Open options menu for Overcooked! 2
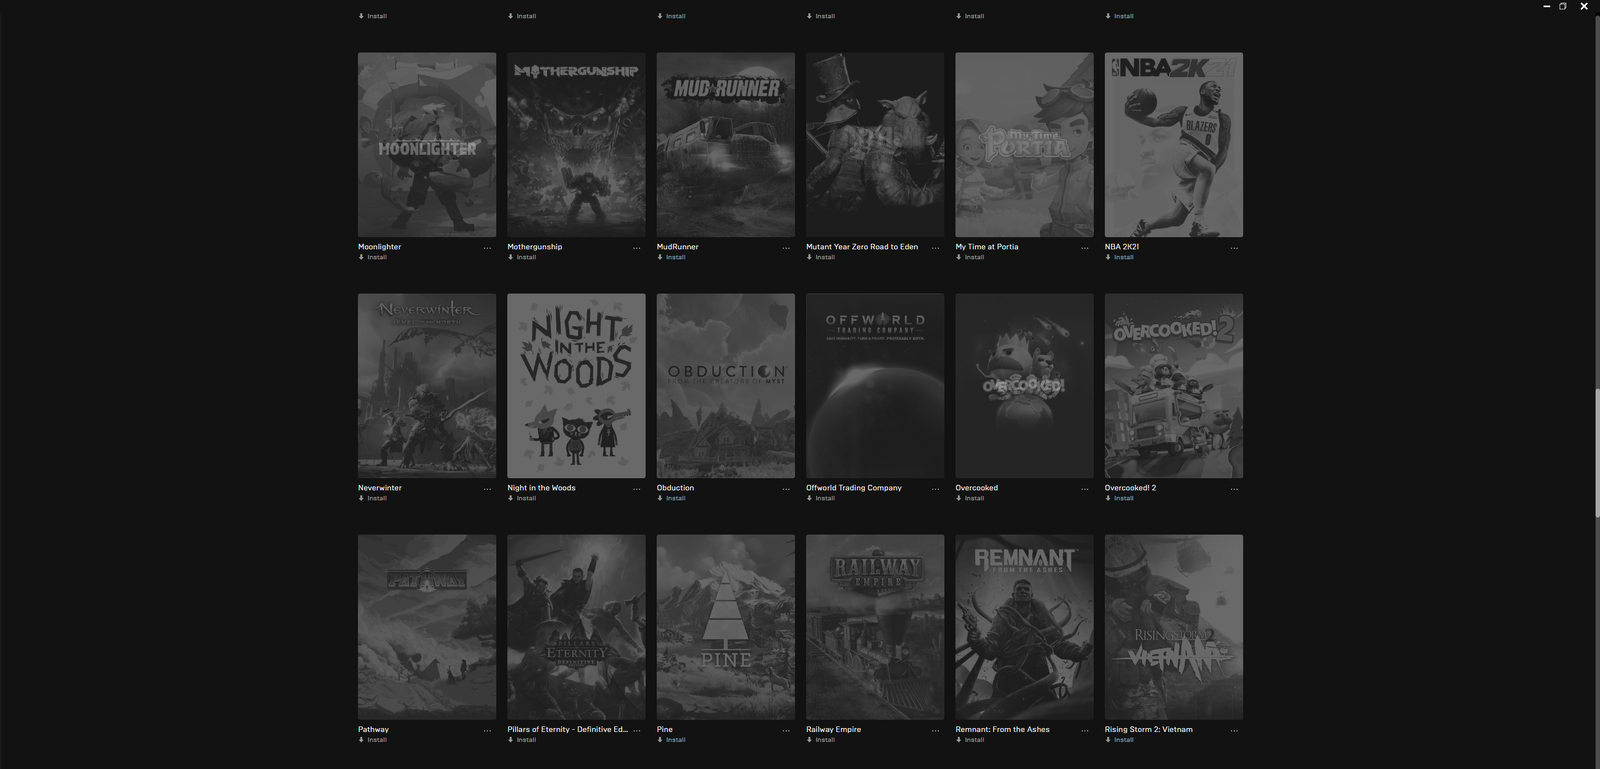 tap(1234, 489)
